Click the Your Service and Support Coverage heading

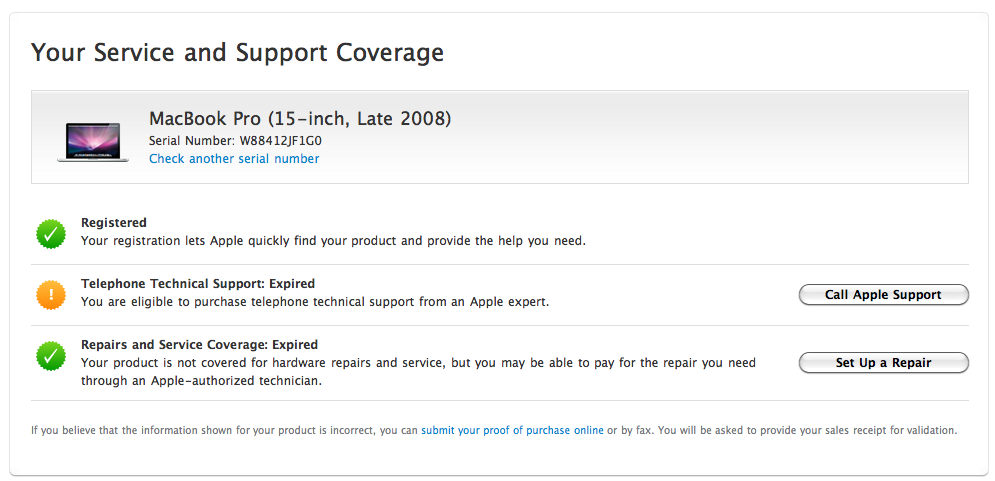click(x=237, y=53)
